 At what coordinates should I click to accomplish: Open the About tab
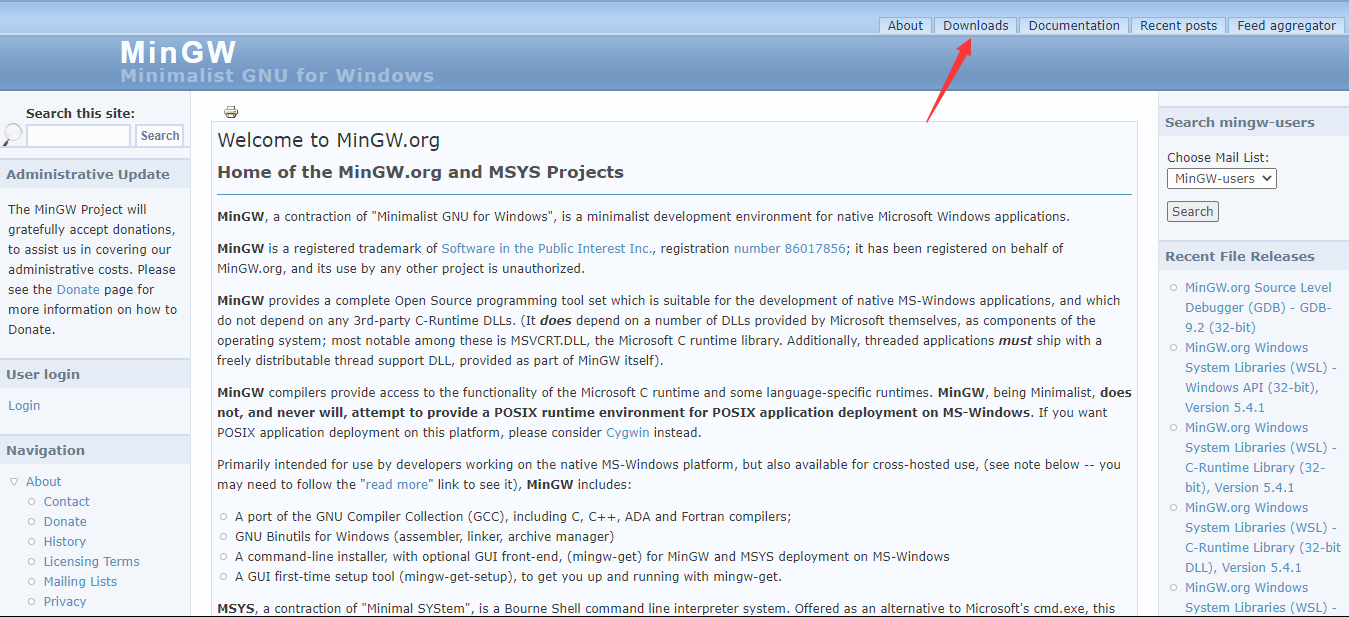905,26
